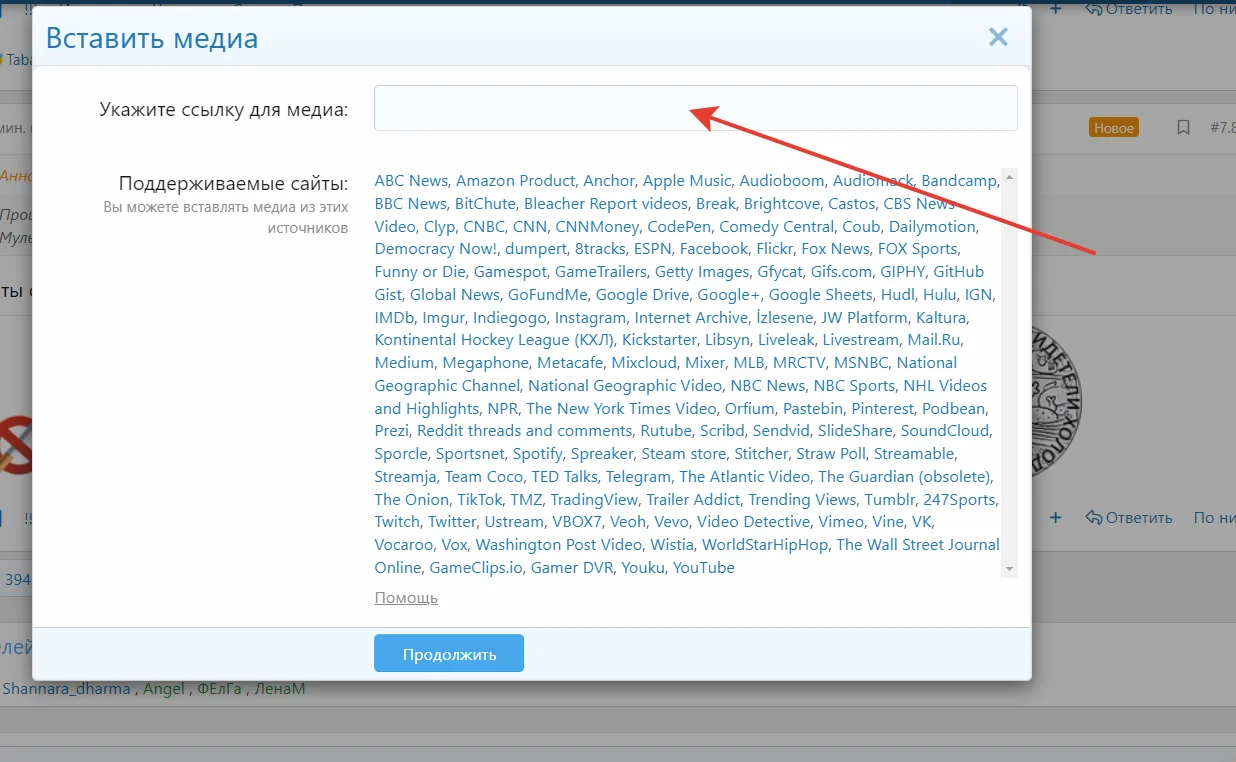Open the Instagram link
The height and width of the screenshot is (762, 1236).
(590, 318)
